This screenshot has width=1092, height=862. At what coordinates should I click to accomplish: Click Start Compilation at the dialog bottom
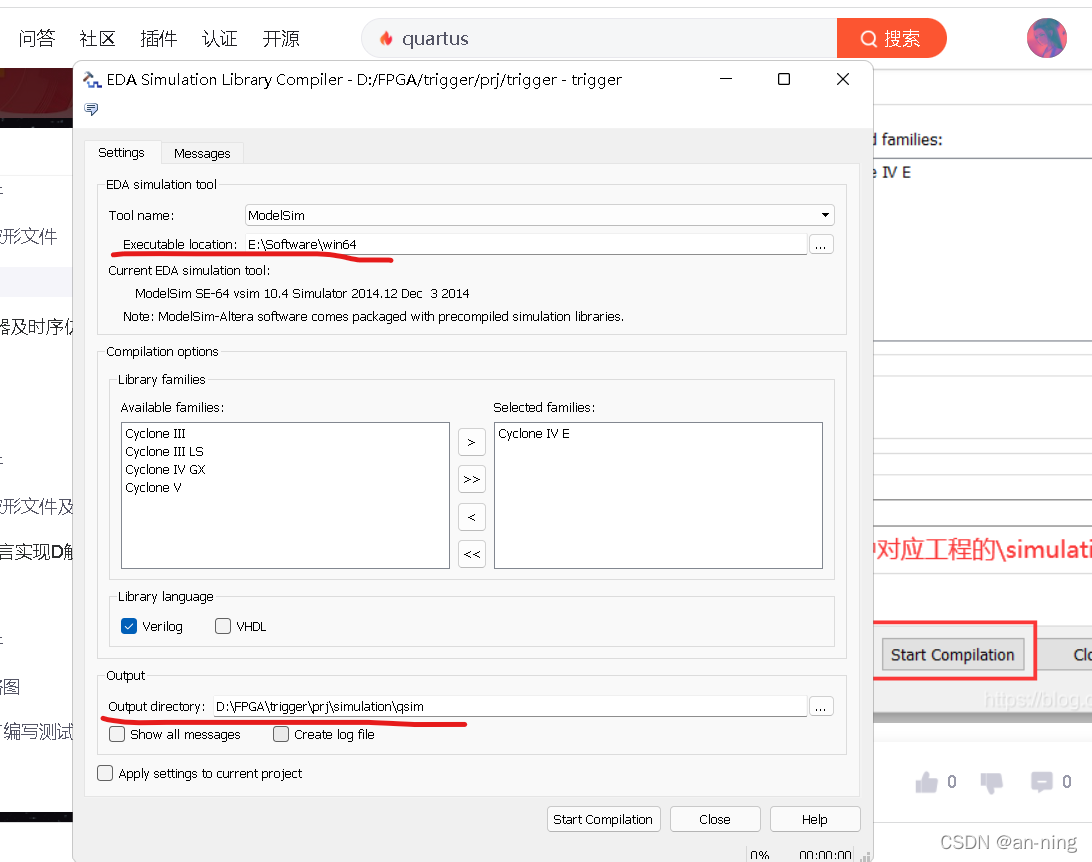click(x=603, y=820)
